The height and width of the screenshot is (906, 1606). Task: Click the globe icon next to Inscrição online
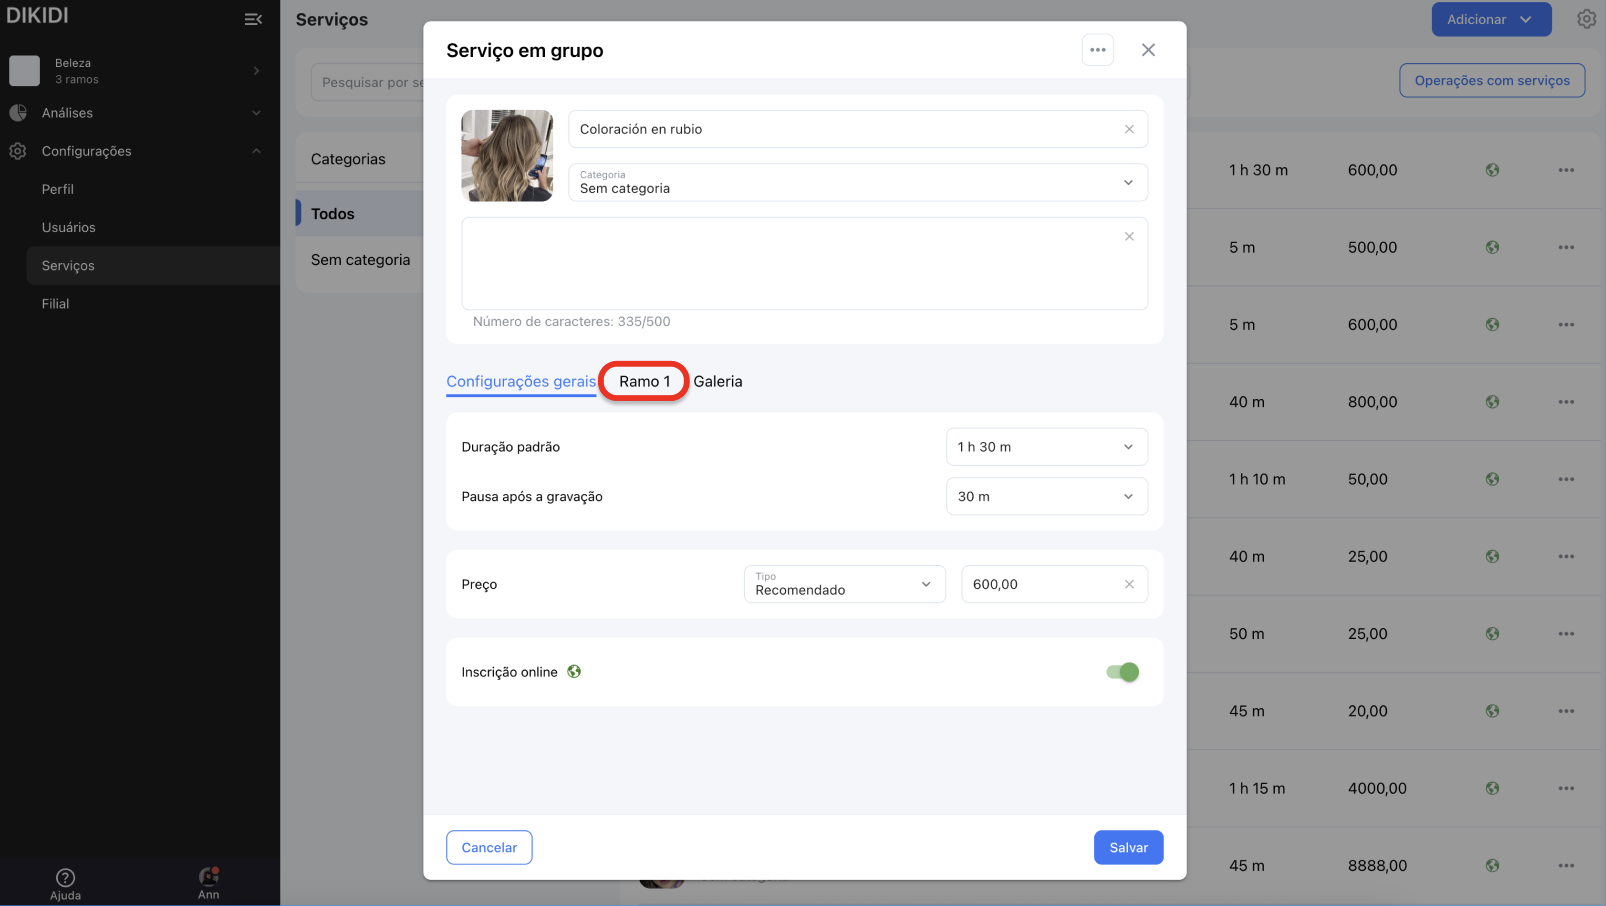[x=574, y=672]
